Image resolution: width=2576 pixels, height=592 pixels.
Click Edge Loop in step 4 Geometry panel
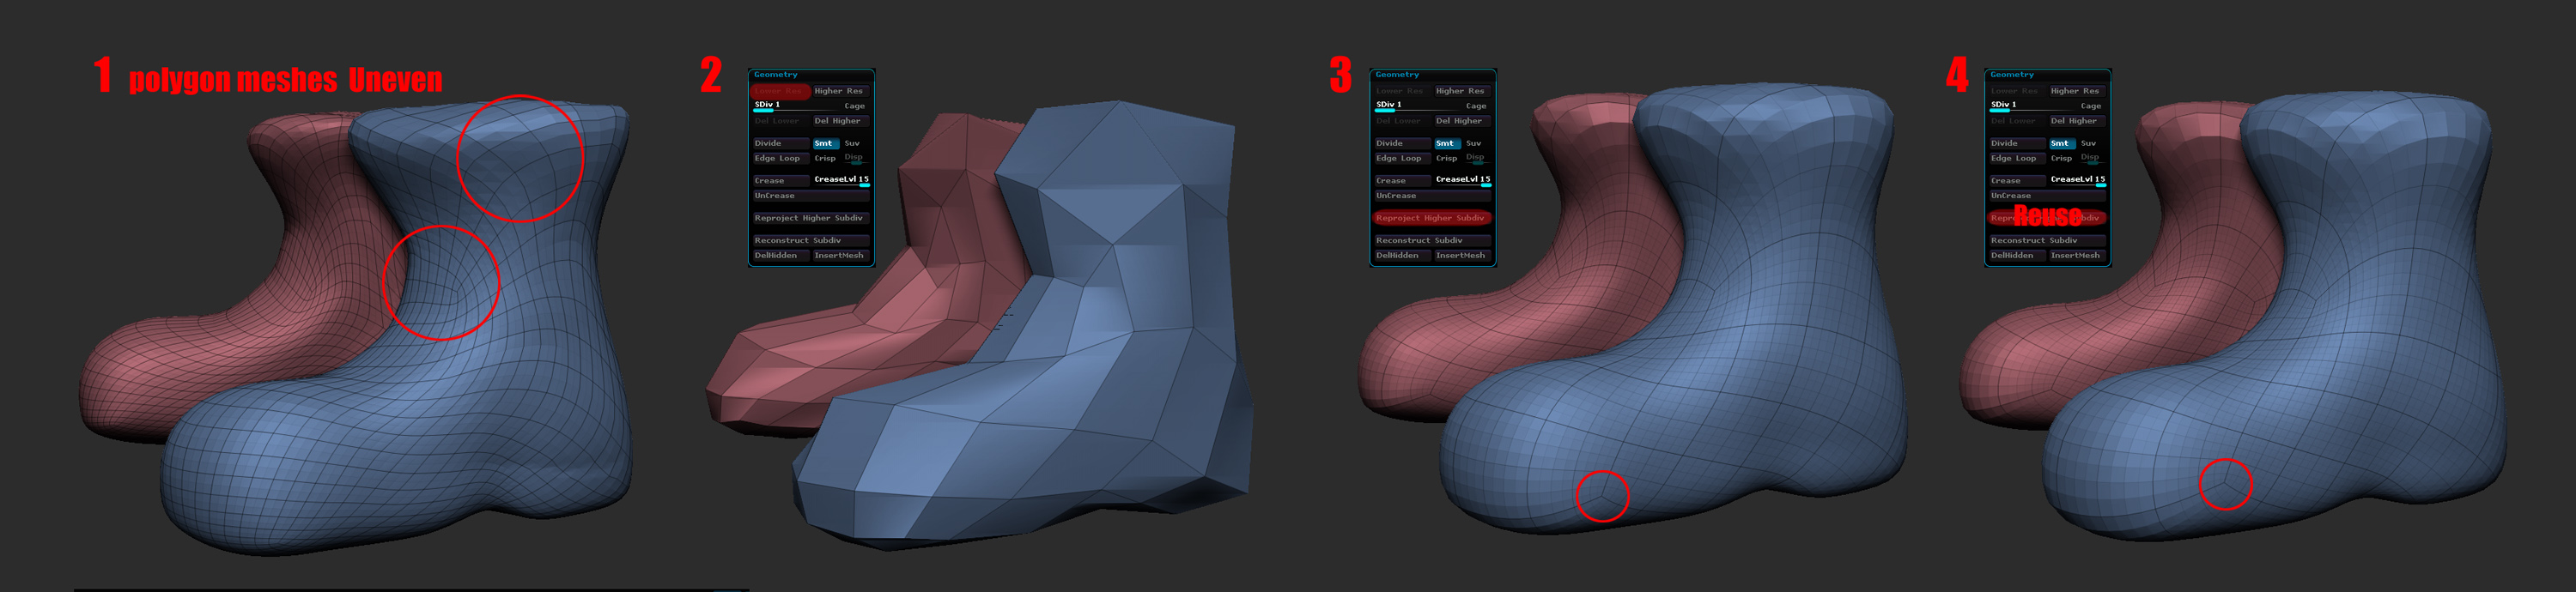click(x=2018, y=158)
